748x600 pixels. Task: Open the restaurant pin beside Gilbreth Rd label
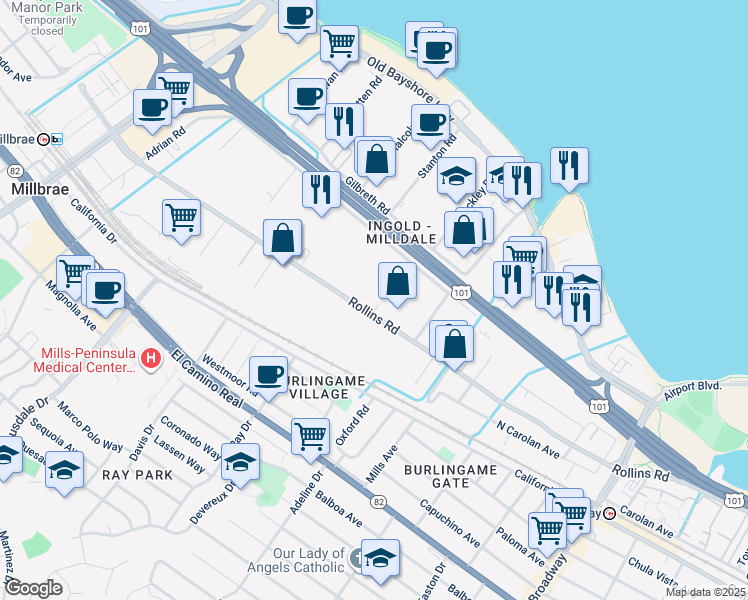coord(321,188)
